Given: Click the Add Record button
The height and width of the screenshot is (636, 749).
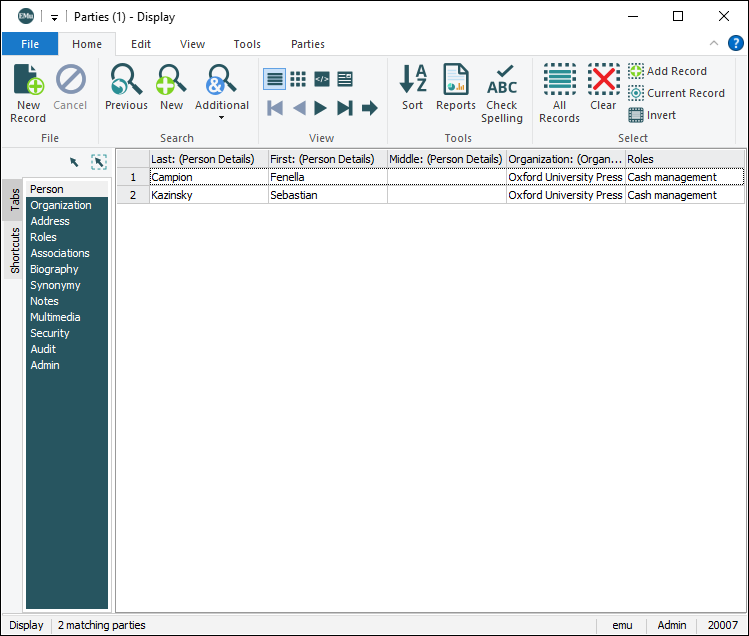Looking at the screenshot, I should 667,71.
